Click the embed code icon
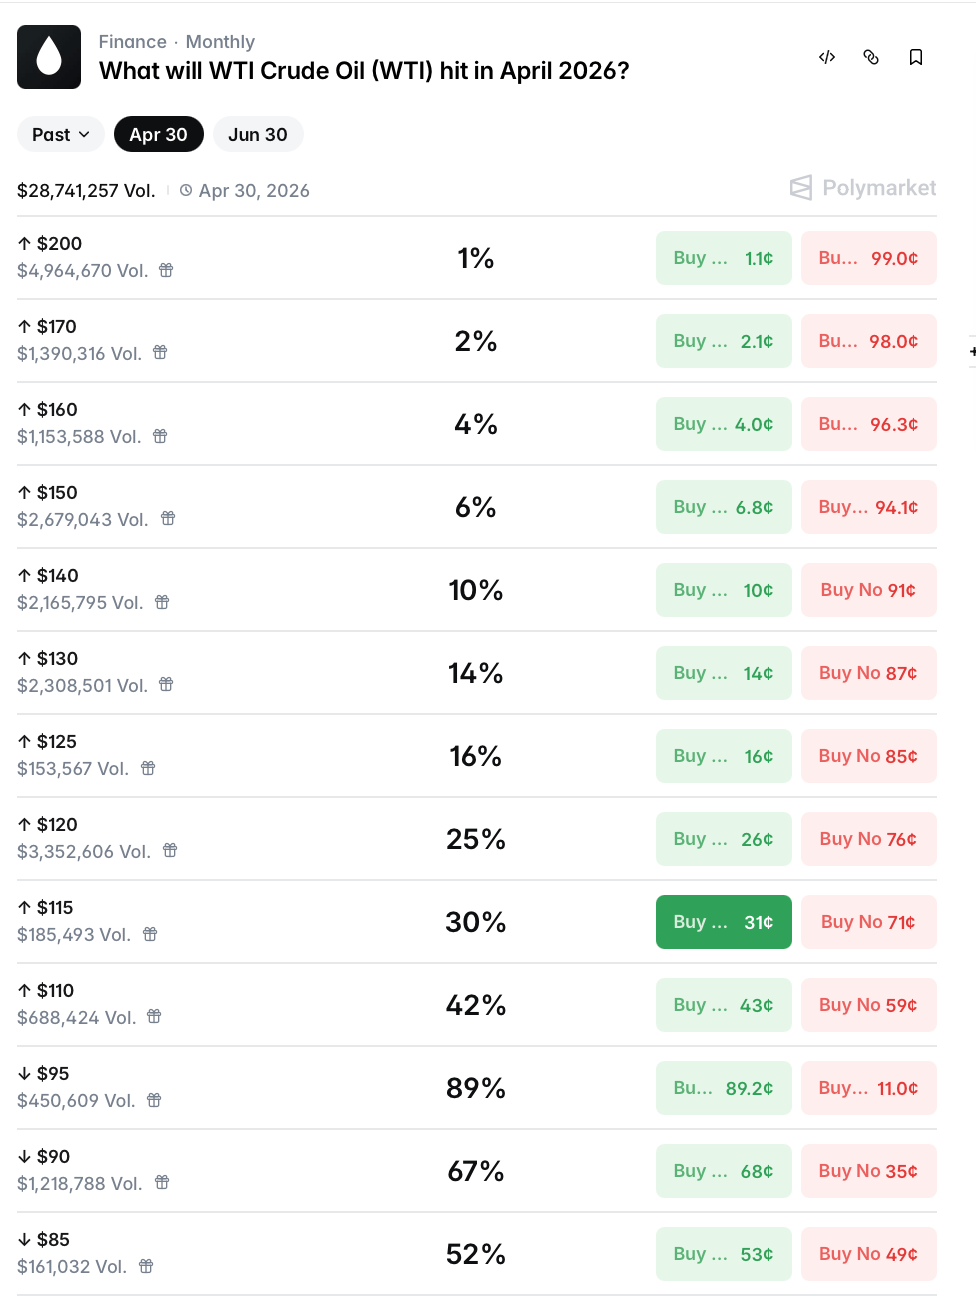Image resolution: width=976 pixels, height=1302 pixels. pyautogui.click(x=827, y=57)
